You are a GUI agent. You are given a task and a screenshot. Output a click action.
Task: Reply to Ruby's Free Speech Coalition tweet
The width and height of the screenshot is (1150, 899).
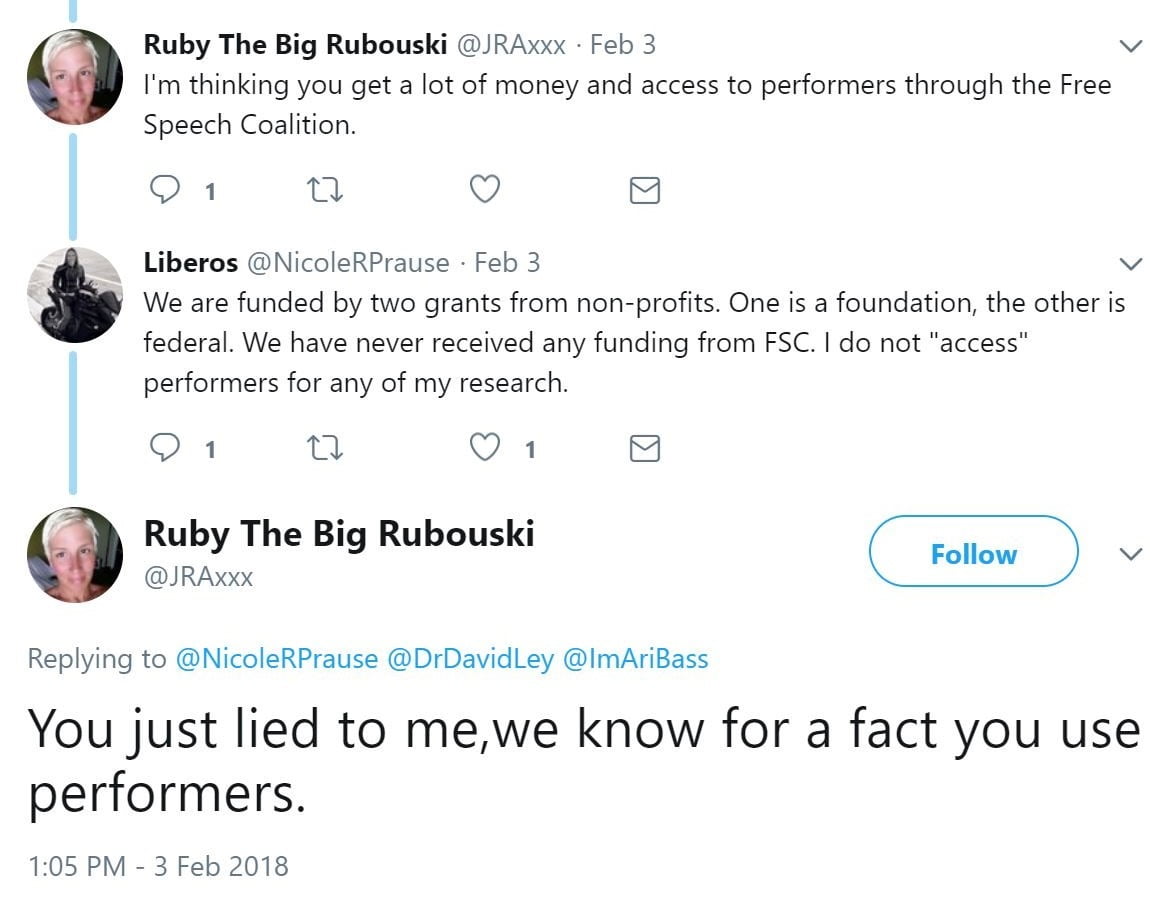coord(164,189)
